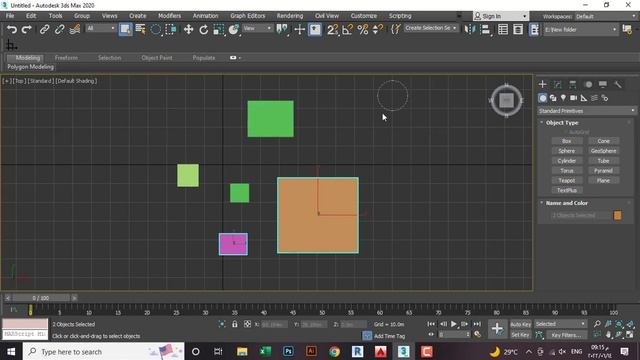
Task: Open Create Selection Set dropdown
Action: pos(431,28)
